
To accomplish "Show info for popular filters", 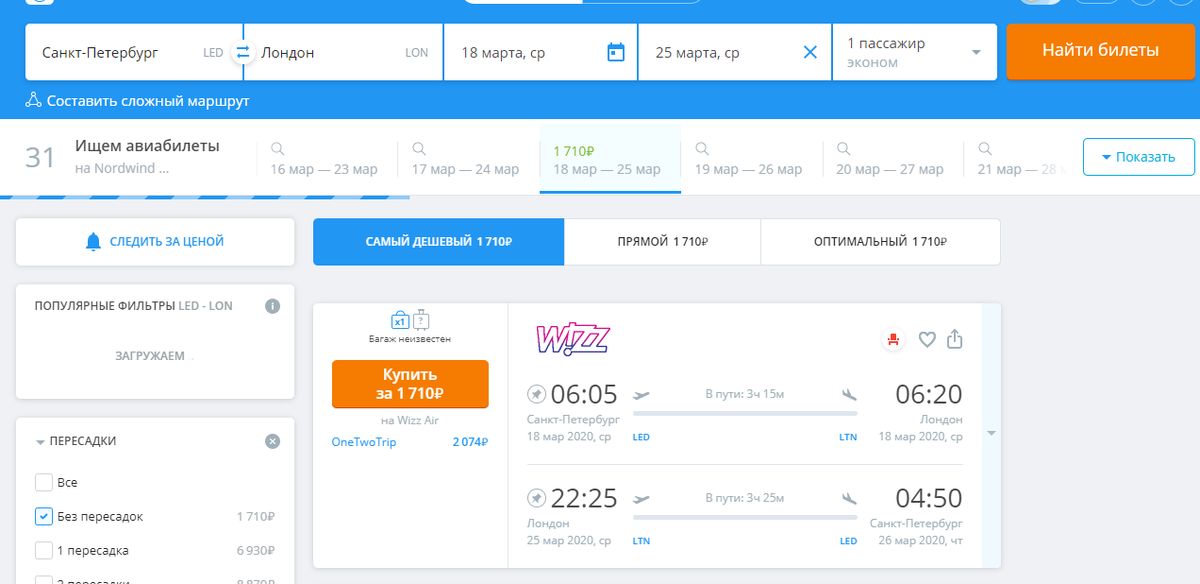I will 272,306.
